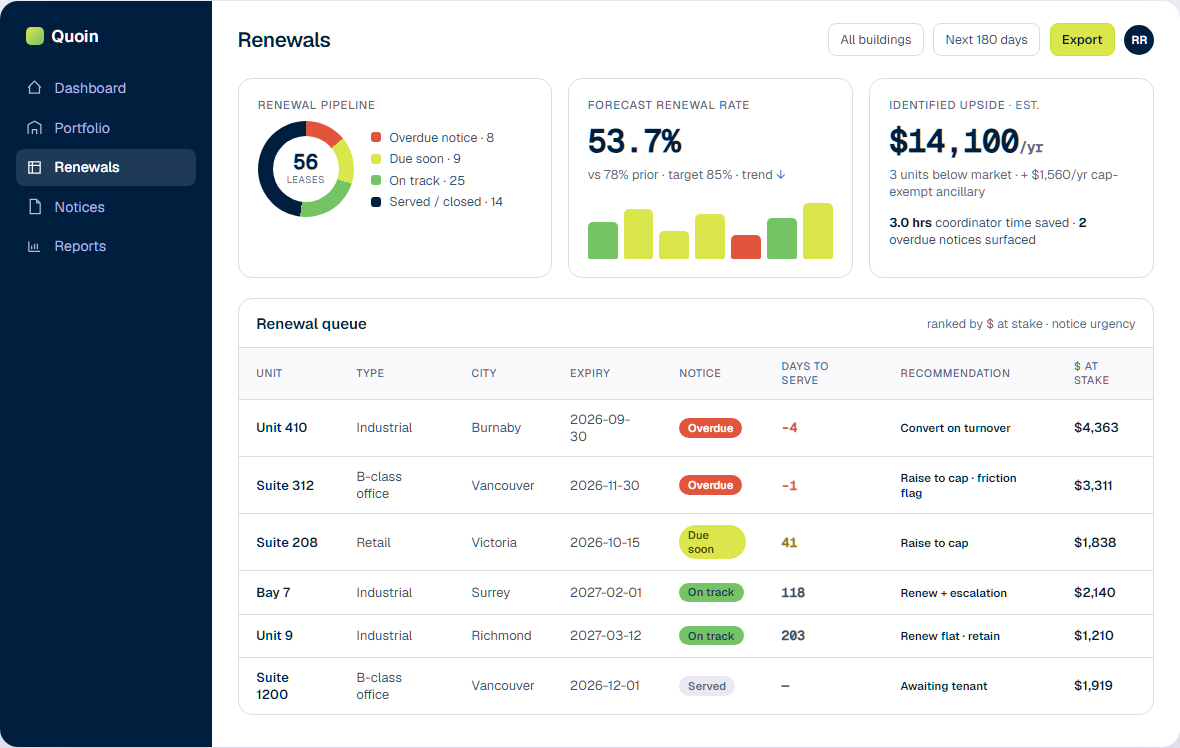Click the red bar in forecast chart
The height and width of the screenshot is (748, 1180).
pos(746,247)
